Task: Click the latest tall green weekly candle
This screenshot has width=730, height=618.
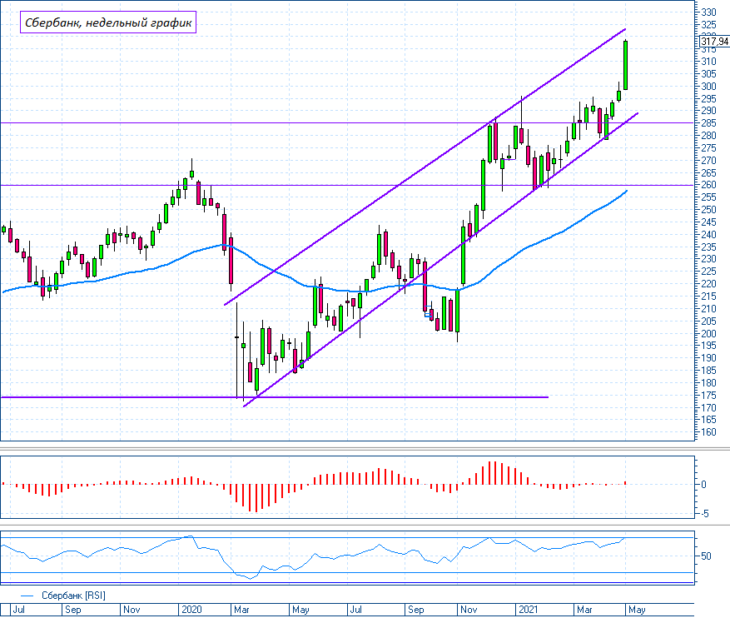Action: click(626, 65)
